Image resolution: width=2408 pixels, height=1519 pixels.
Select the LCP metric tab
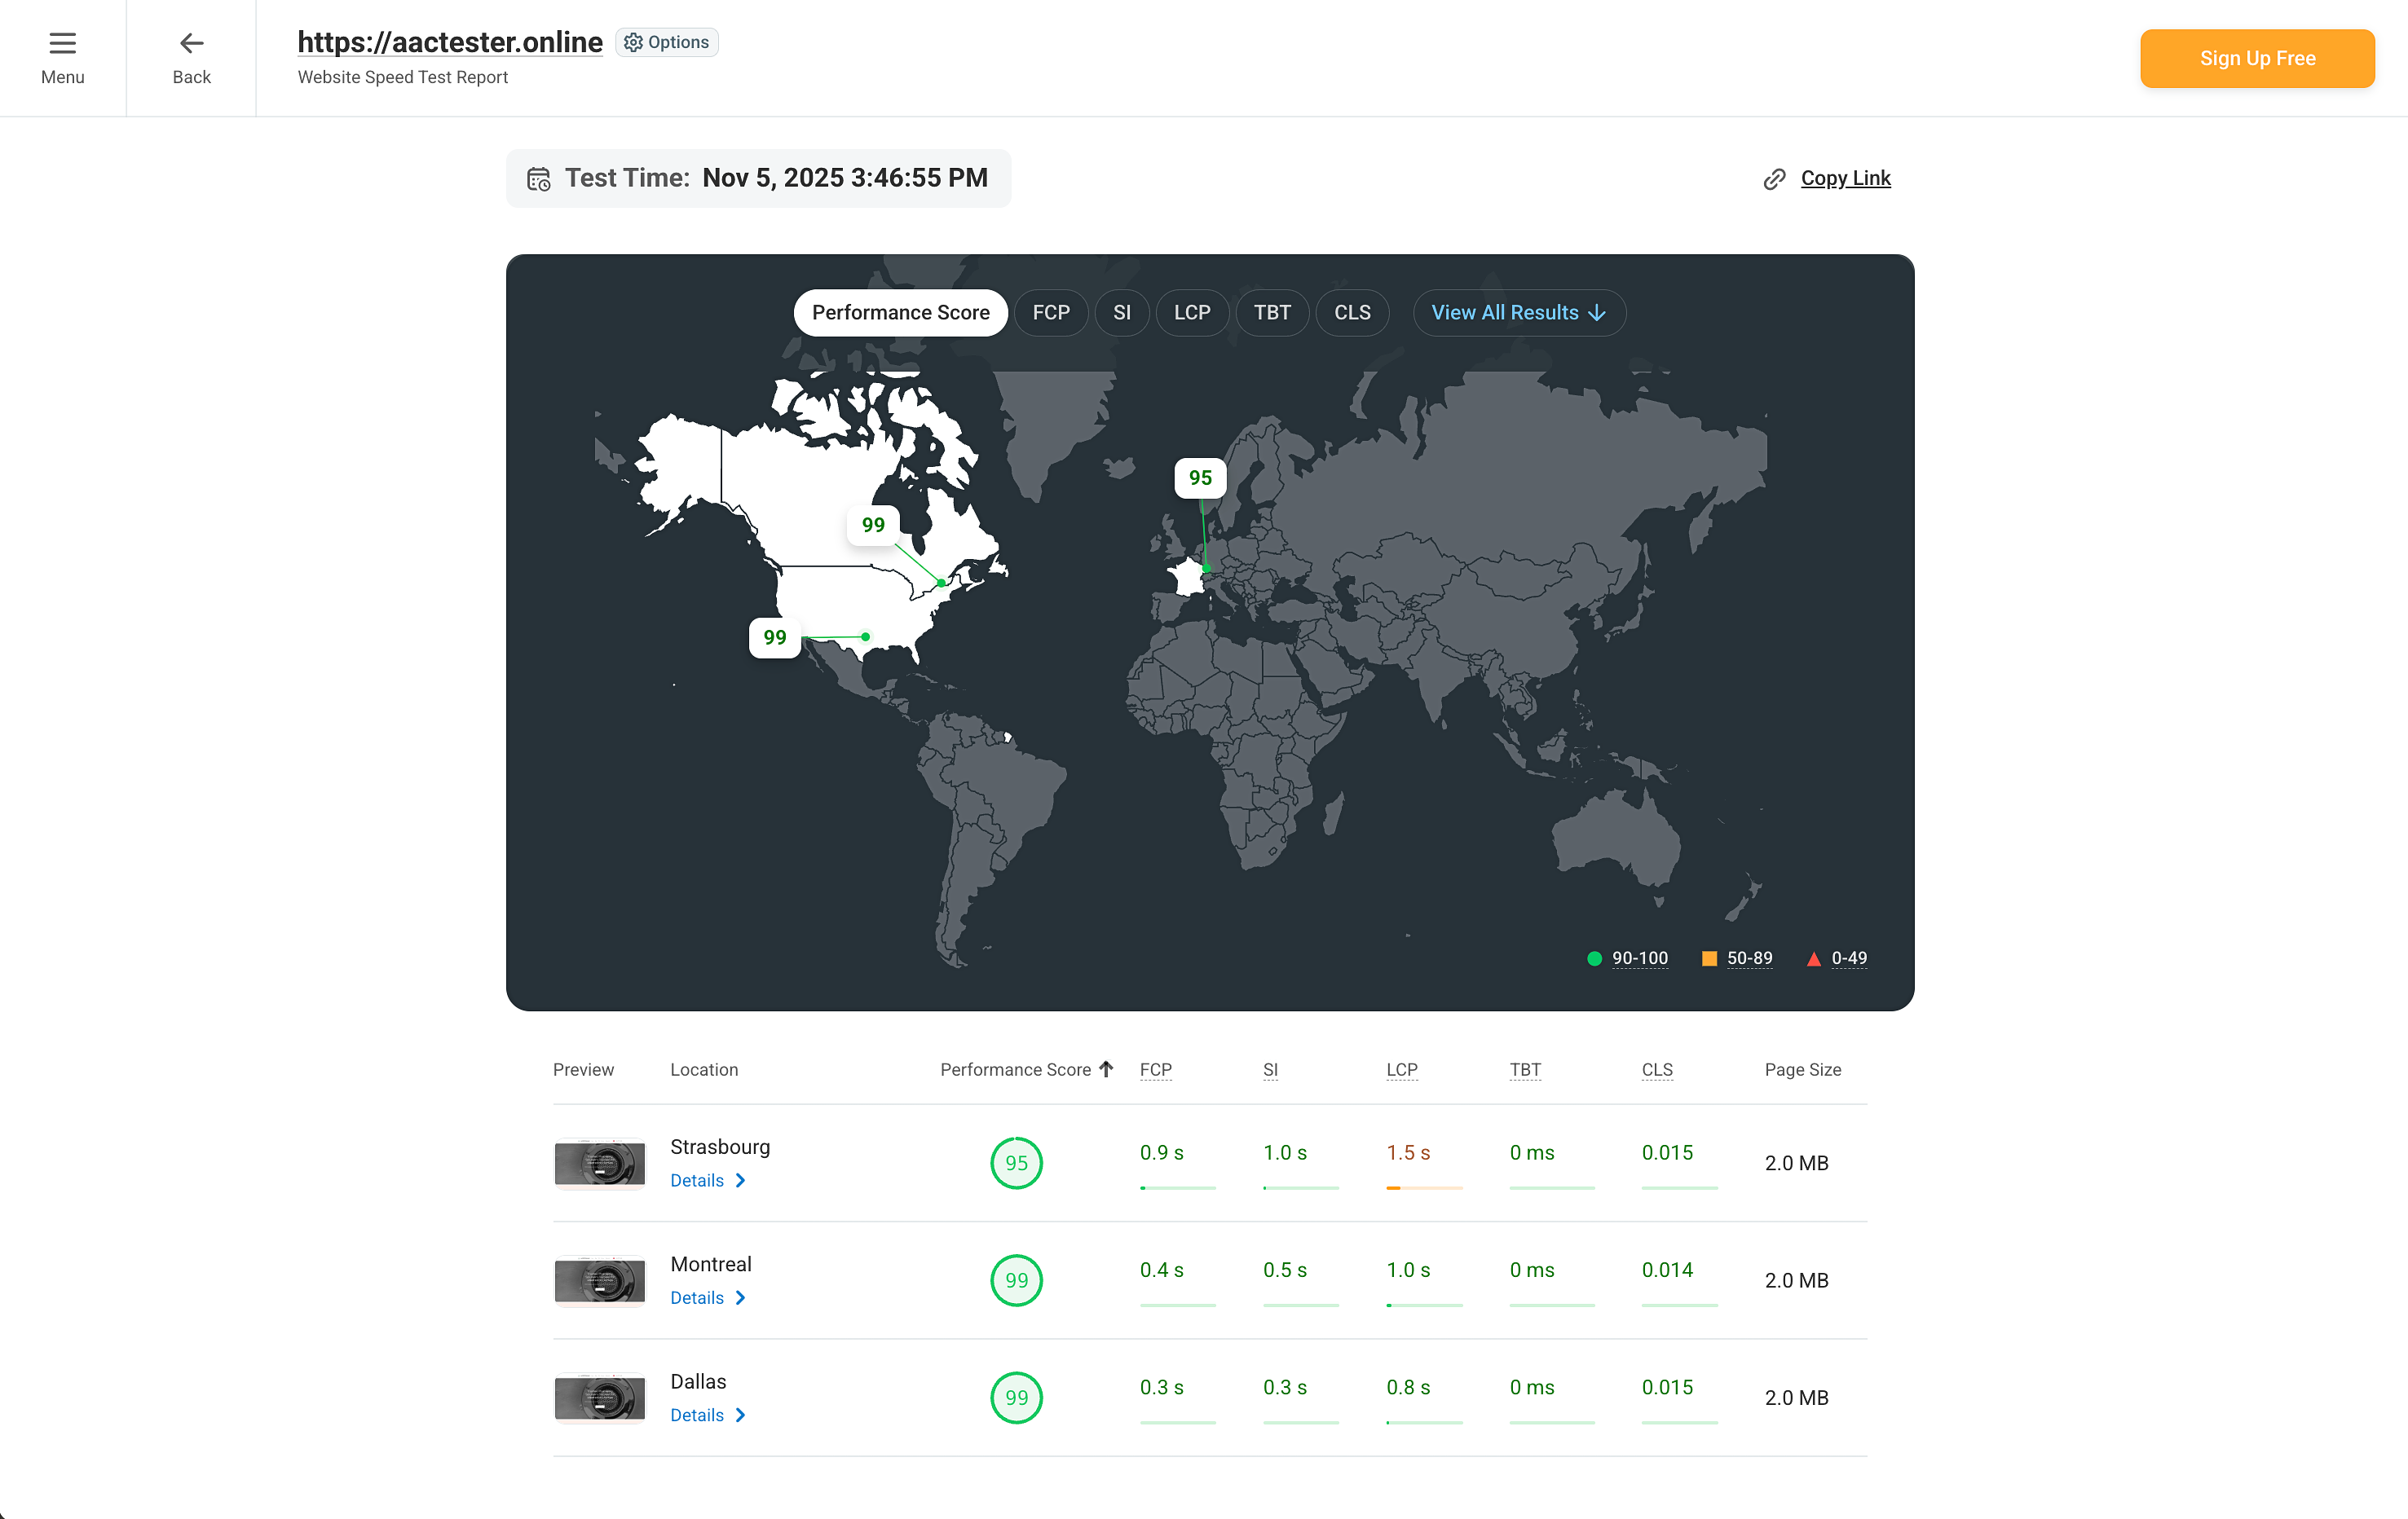point(1192,312)
